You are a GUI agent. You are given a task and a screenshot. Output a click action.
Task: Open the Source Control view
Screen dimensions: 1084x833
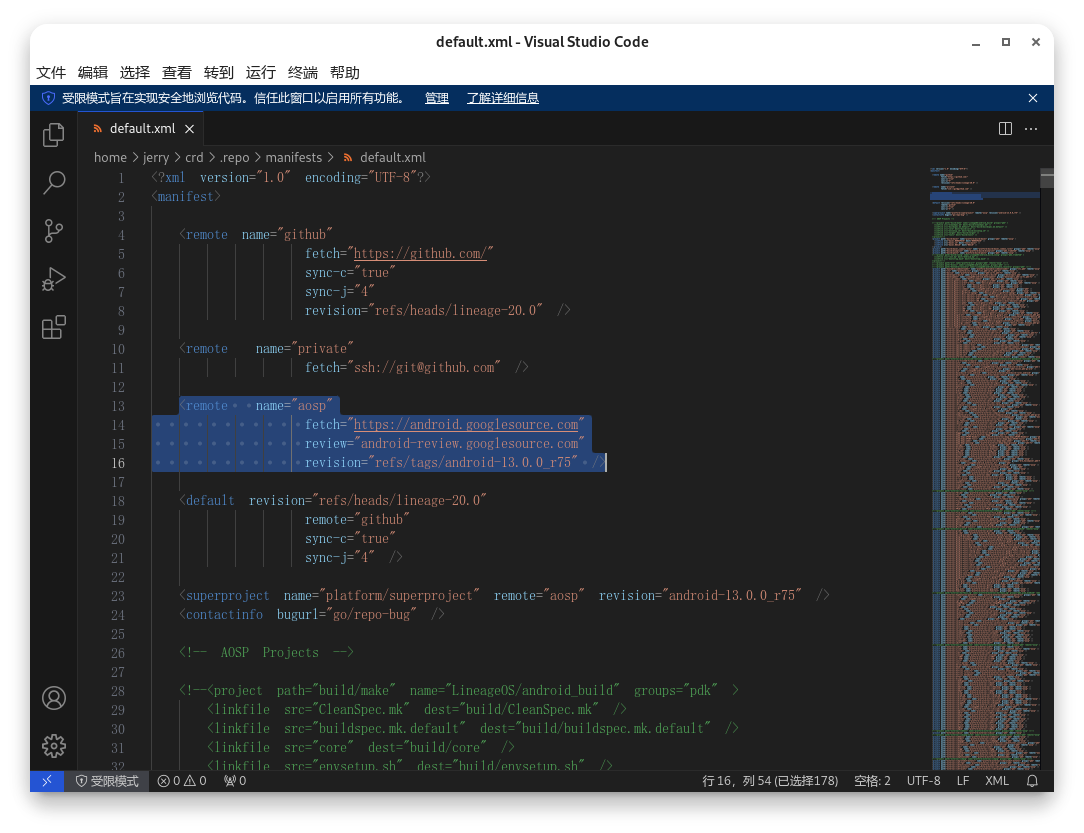pyautogui.click(x=53, y=231)
